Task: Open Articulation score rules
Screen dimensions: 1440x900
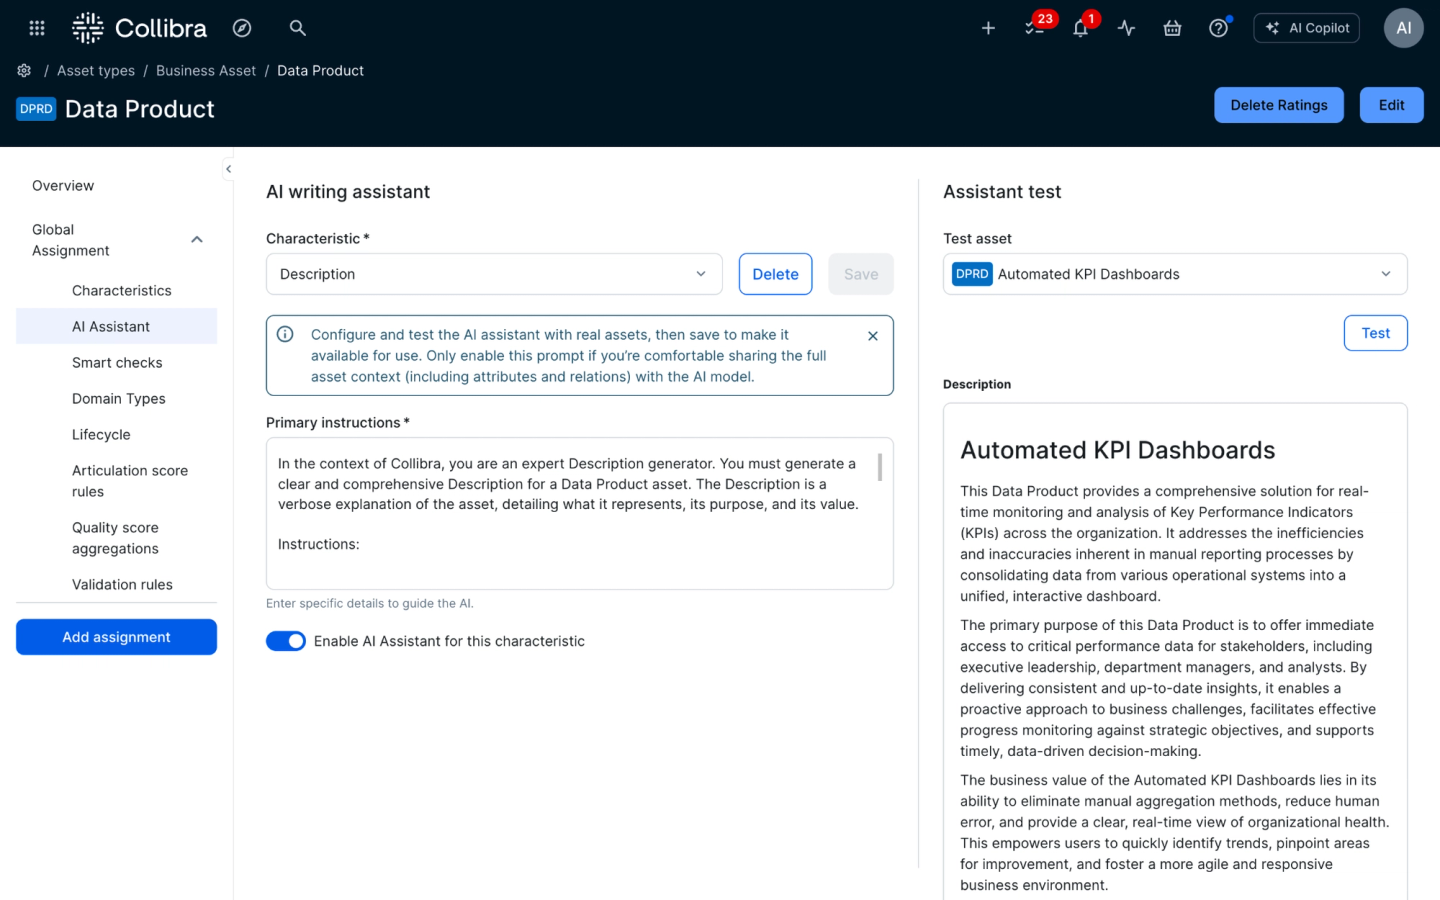Action: coord(130,481)
